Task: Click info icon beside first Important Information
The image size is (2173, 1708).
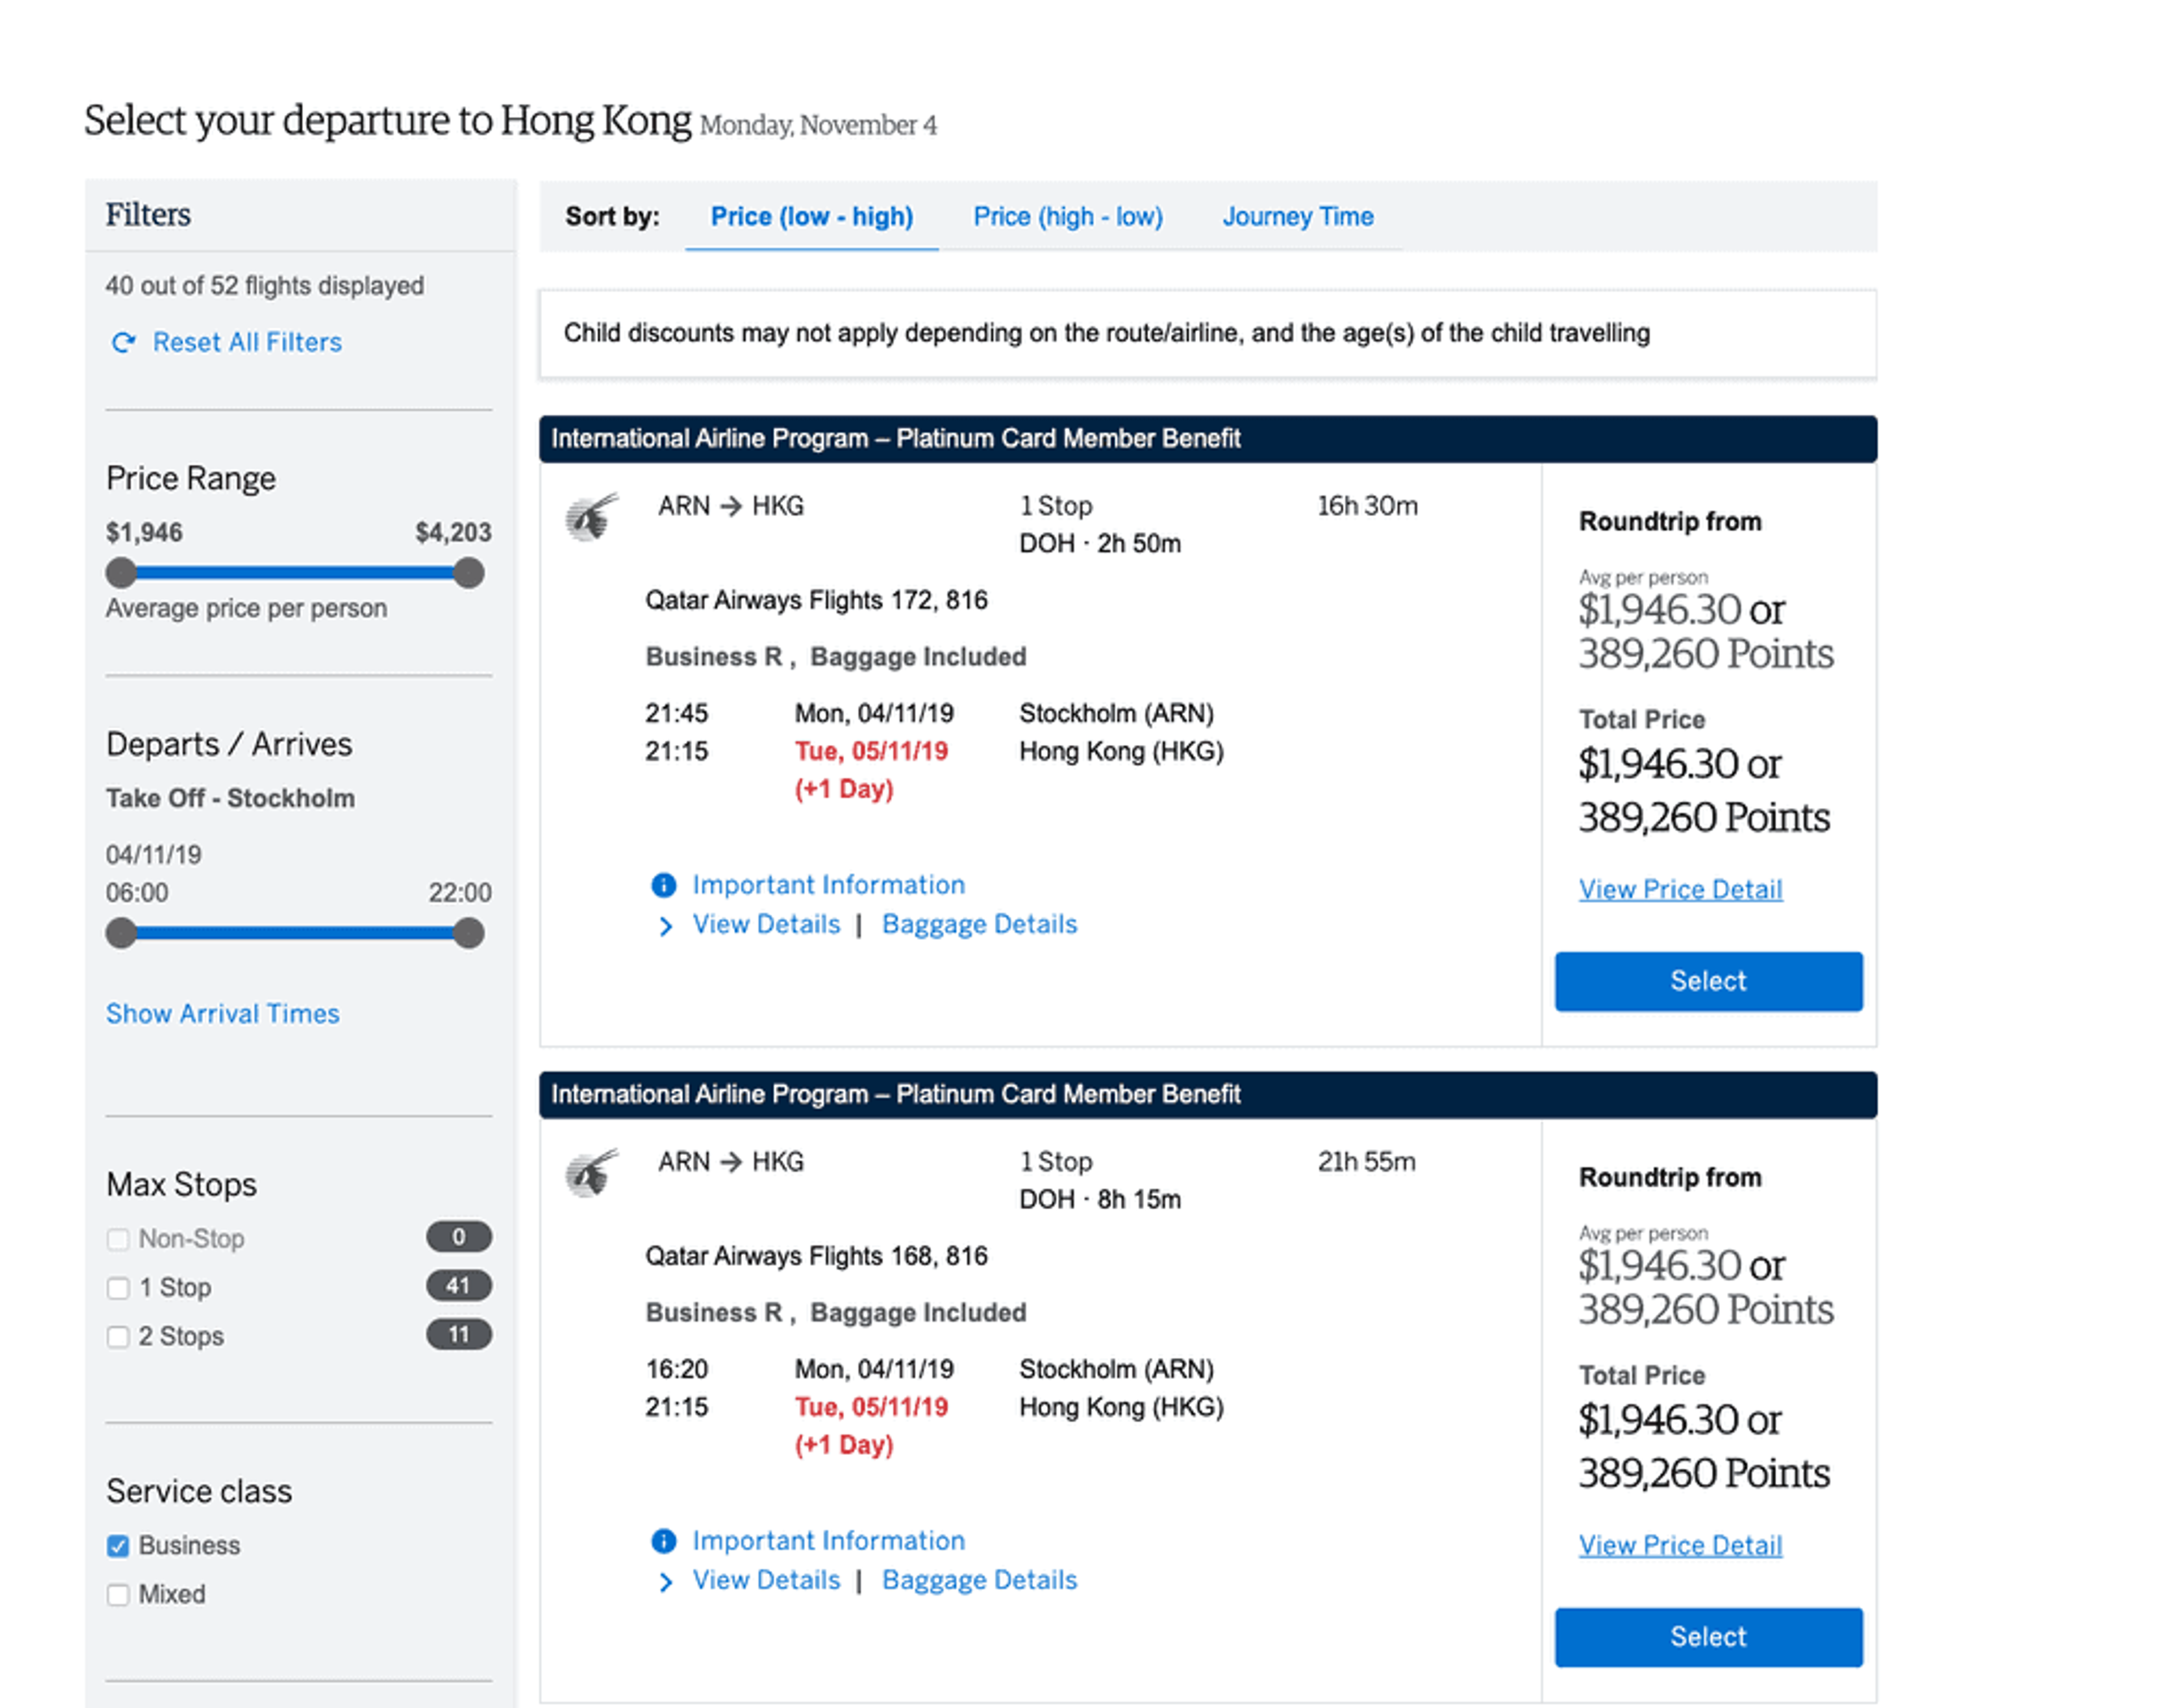Action: 663,885
